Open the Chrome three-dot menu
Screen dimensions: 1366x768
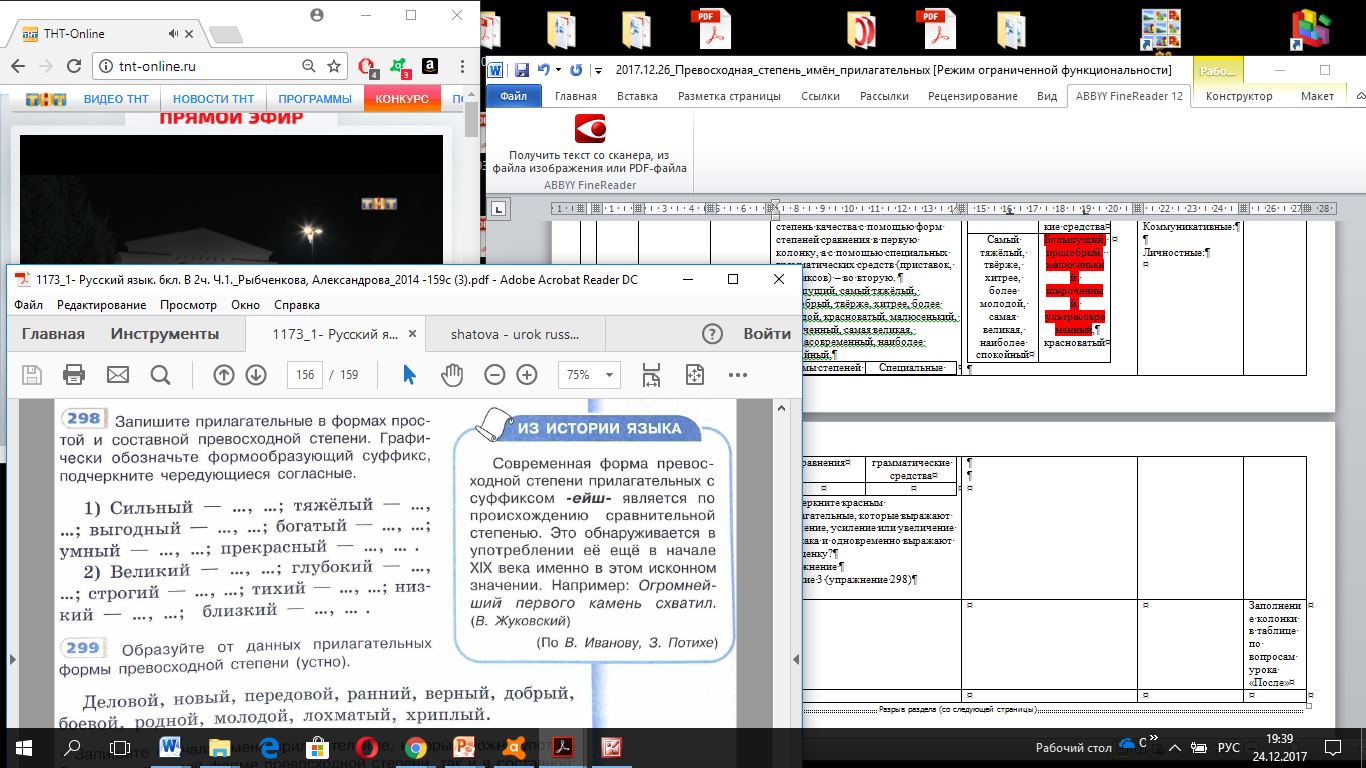(x=461, y=66)
